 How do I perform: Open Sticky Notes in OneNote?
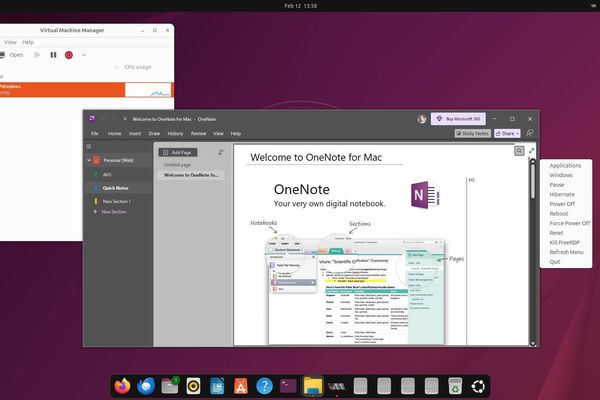click(473, 133)
